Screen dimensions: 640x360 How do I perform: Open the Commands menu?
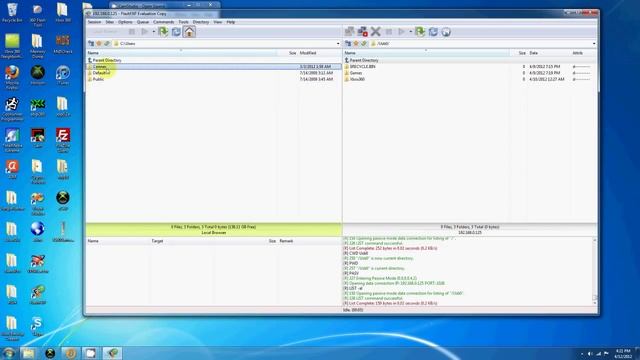coord(164,22)
